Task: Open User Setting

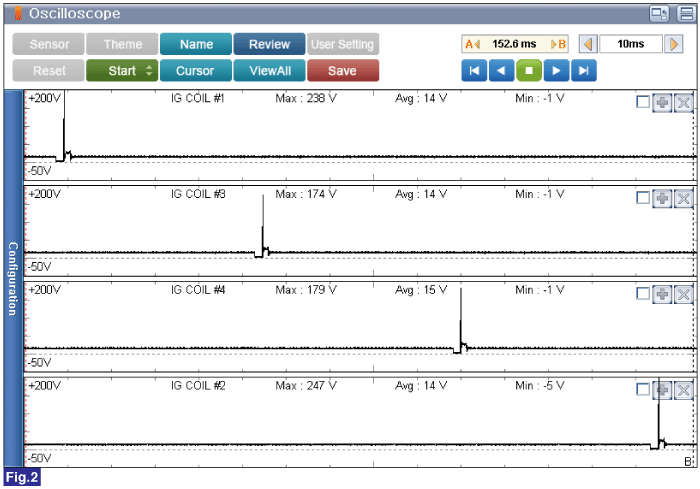Action: click(x=343, y=44)
